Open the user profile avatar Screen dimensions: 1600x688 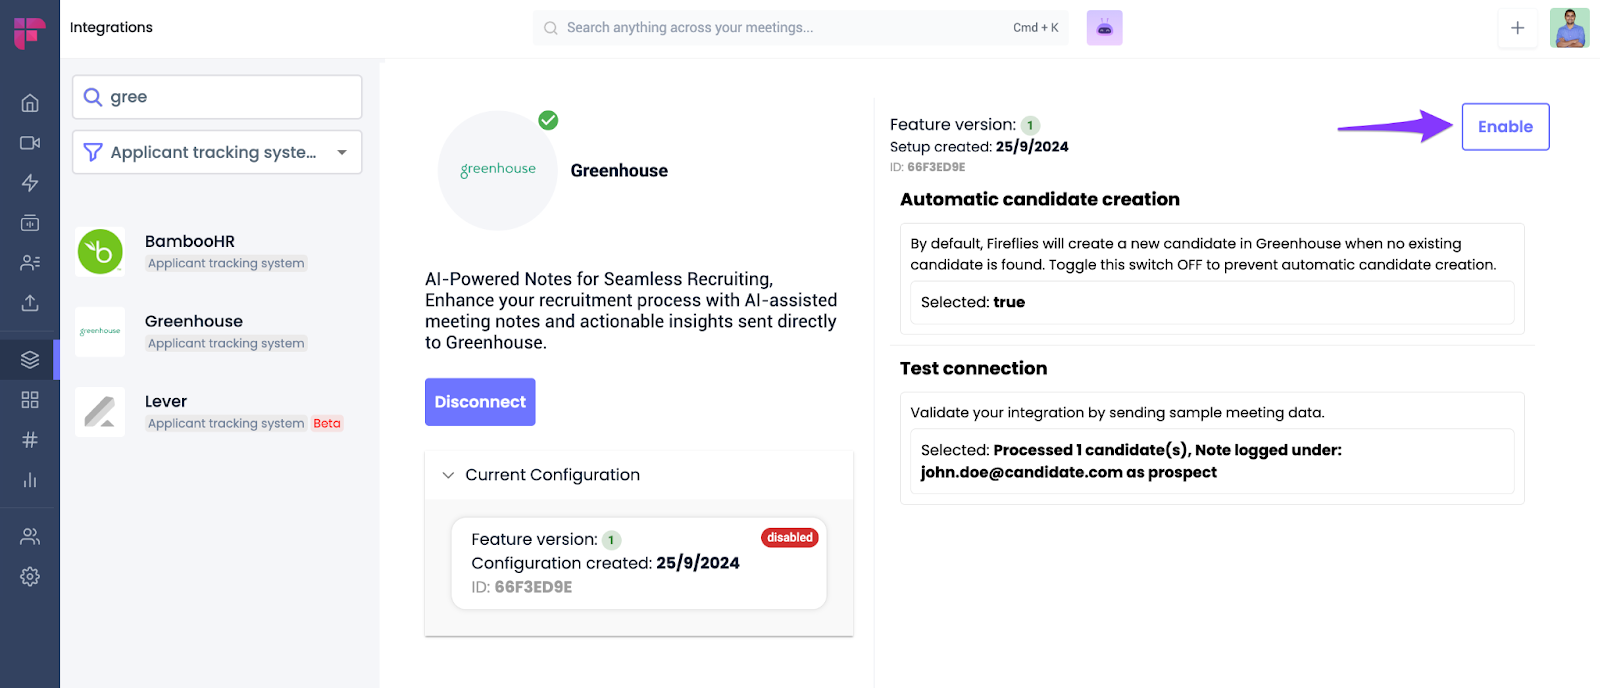pyautogui.click(x=1569, y=28)
